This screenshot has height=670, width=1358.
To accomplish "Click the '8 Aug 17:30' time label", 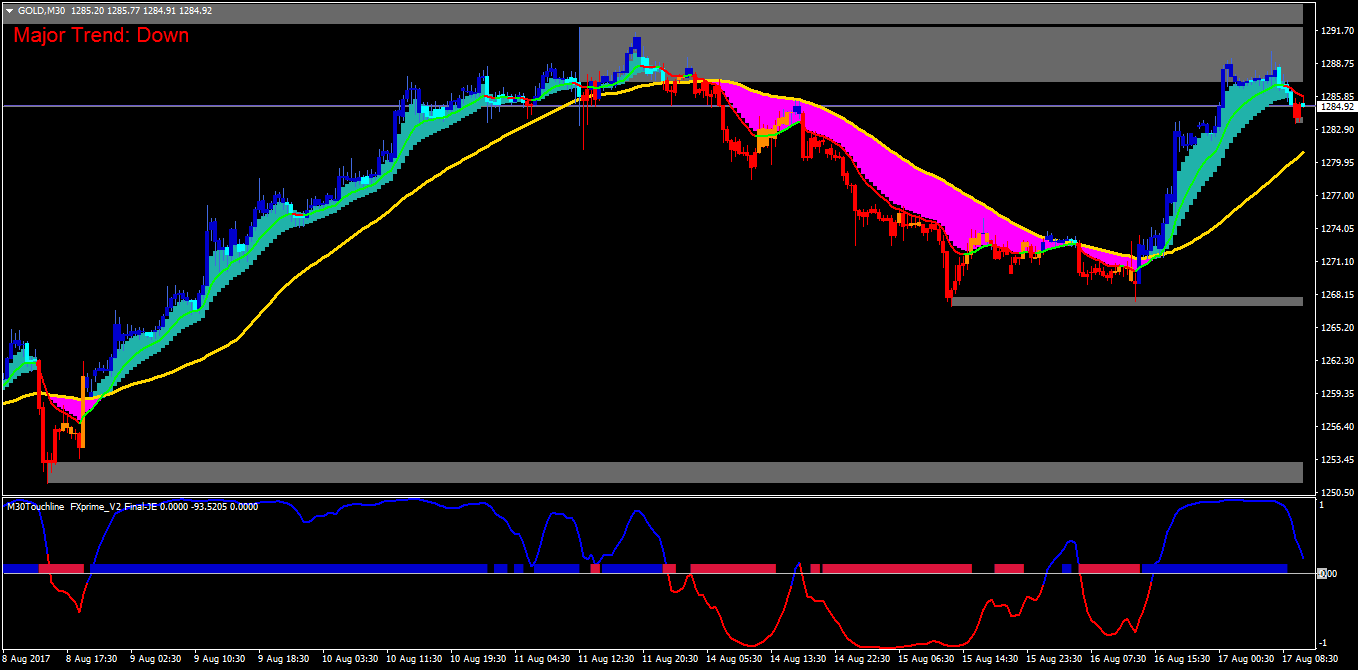I will click(x=92, y=660).
